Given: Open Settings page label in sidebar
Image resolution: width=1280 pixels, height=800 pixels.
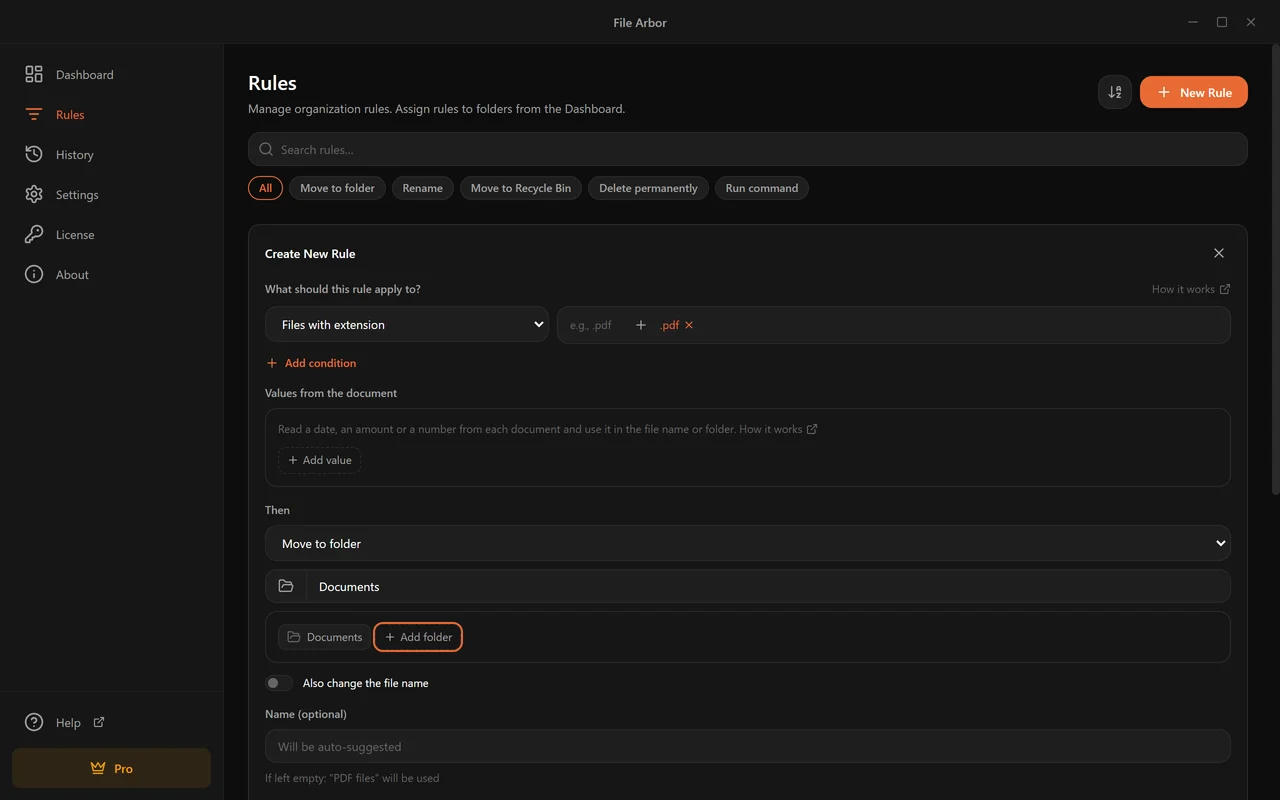Looking at the screenshot, I should (x=77, y=195).
